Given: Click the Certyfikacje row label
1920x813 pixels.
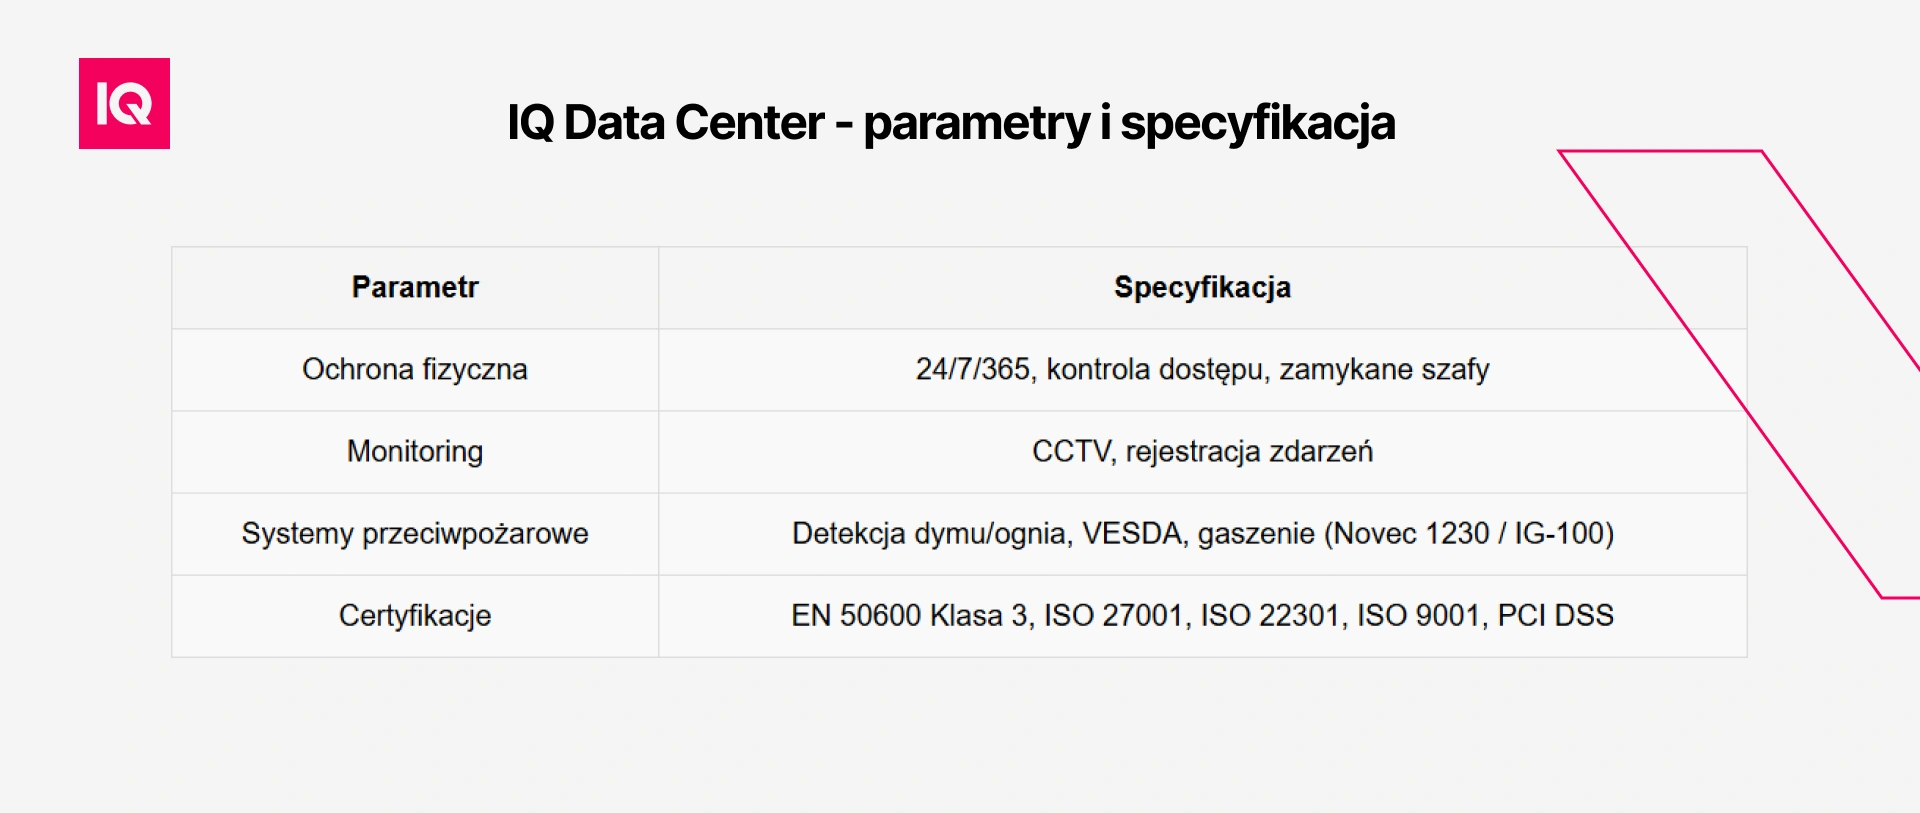Looking at the screenshot, I should pyautogui.click(x=415, y=616).
